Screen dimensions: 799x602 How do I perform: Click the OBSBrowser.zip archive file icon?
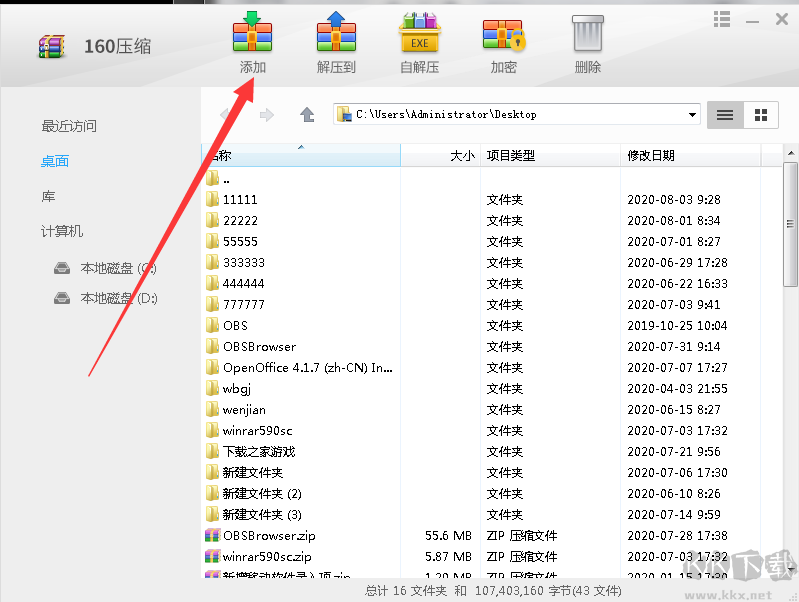212,535
